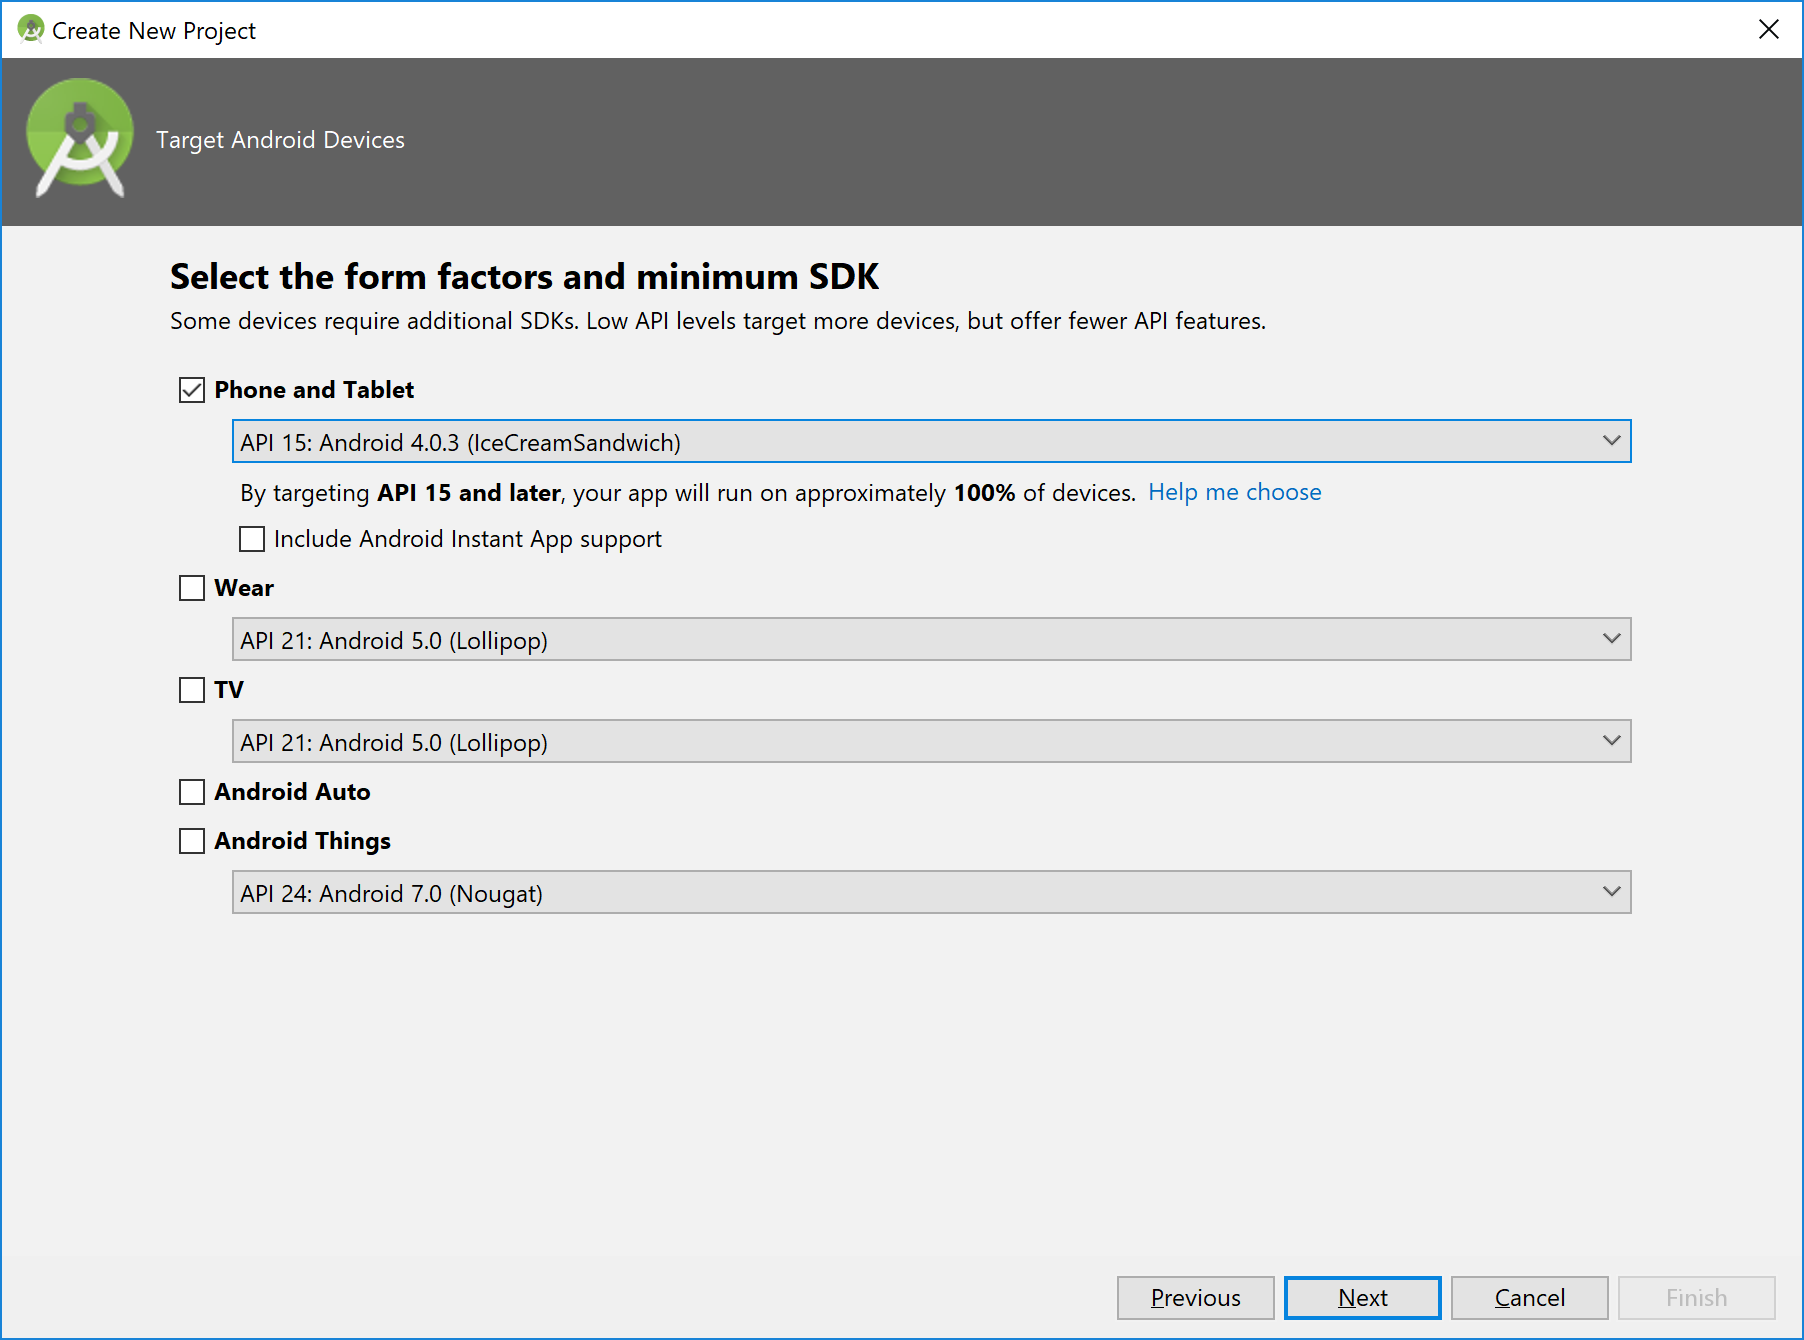The width and height of the screenshot is (1804, 1340).
Task: Close the Create New Project dialog
Action: pos(1768,30)
